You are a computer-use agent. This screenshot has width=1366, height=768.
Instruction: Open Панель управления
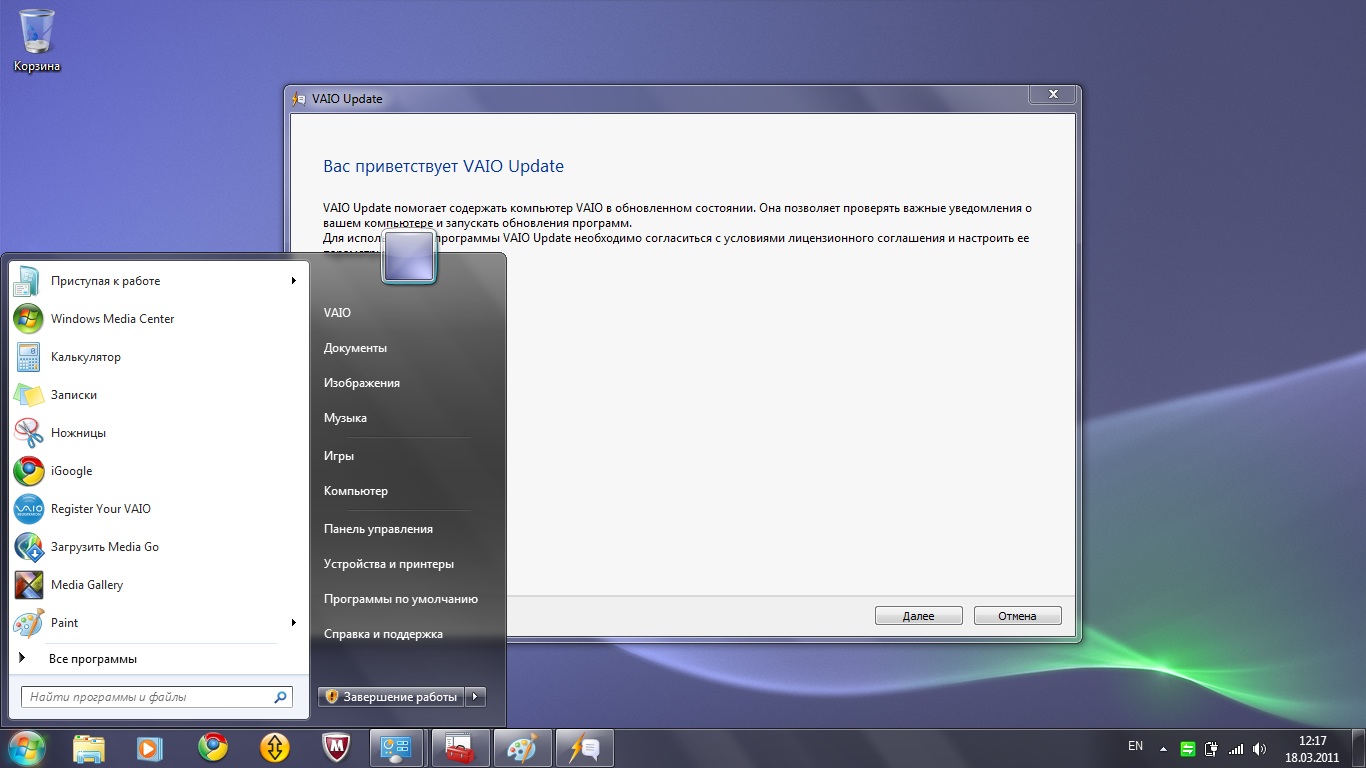pyautogui.click(x=378, y=529)
